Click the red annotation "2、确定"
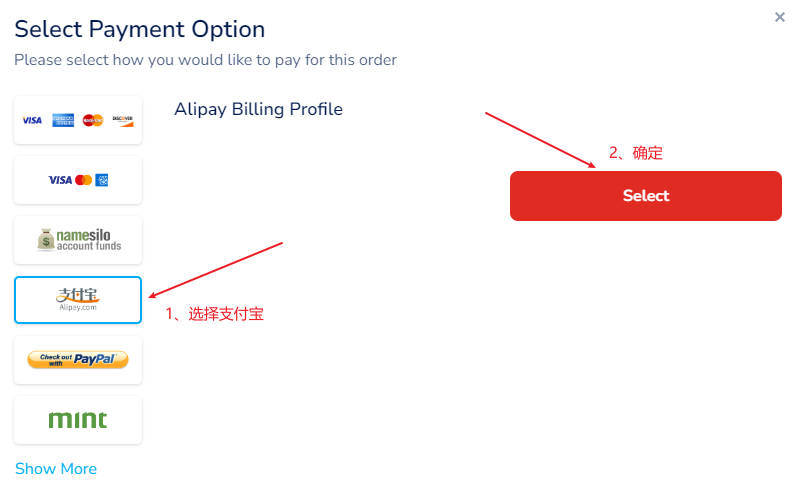The width and height of the screenshot is (796, 496). (x=636, y=153)
